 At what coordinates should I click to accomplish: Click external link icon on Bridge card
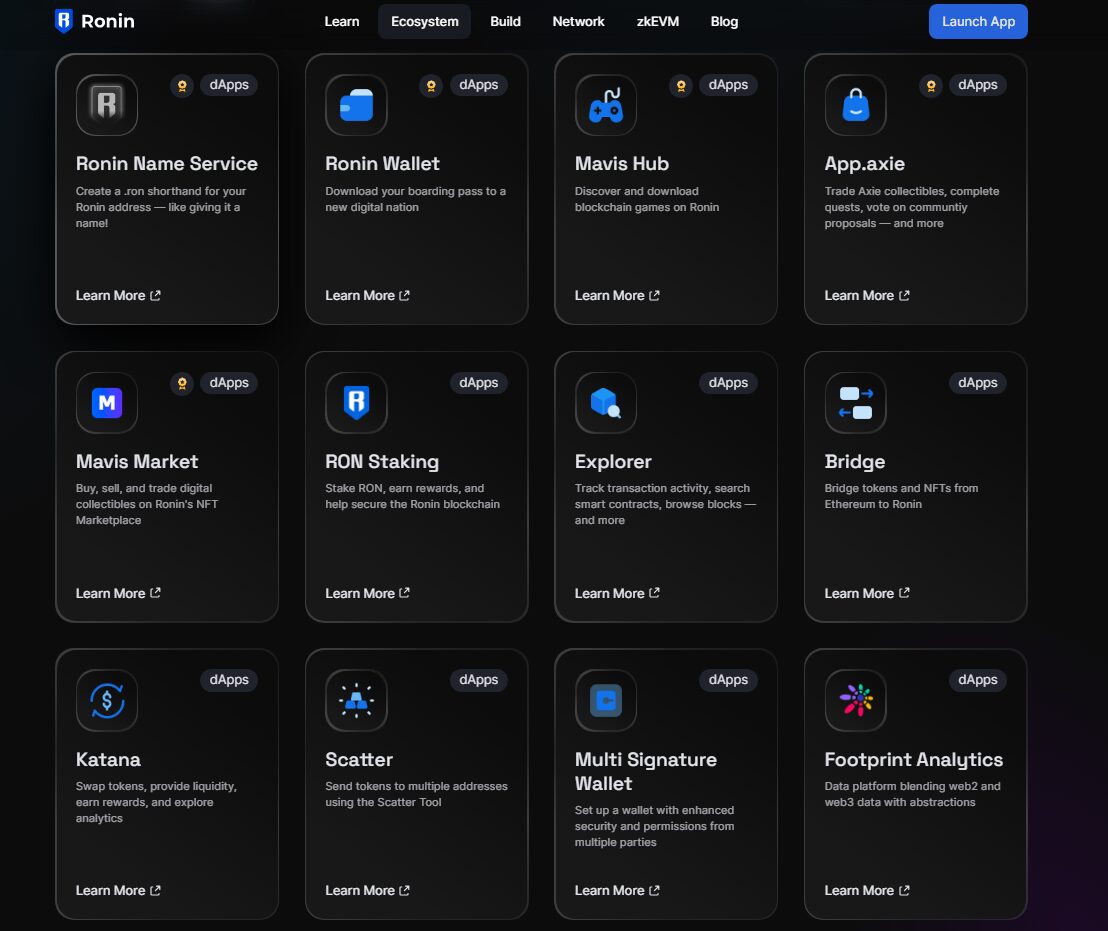[904, 593]
